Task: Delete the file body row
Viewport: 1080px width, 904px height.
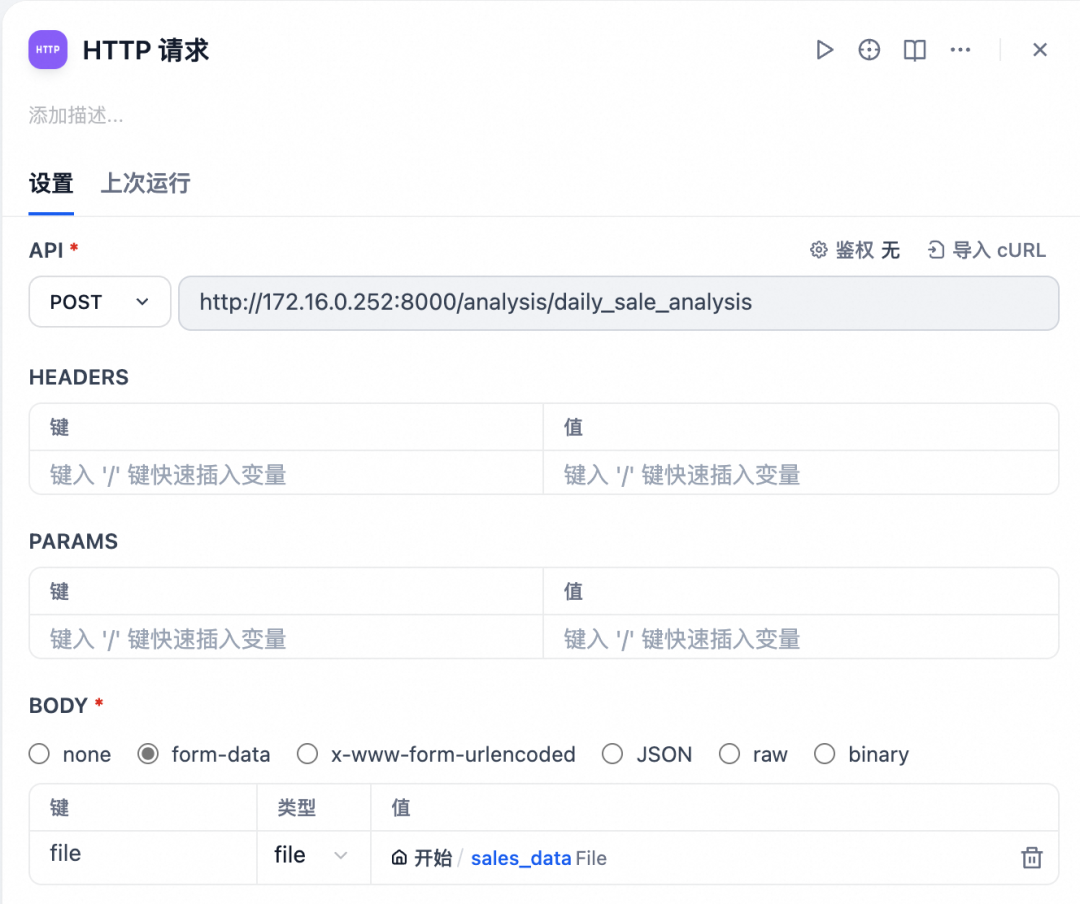Action: [1032, 858]
